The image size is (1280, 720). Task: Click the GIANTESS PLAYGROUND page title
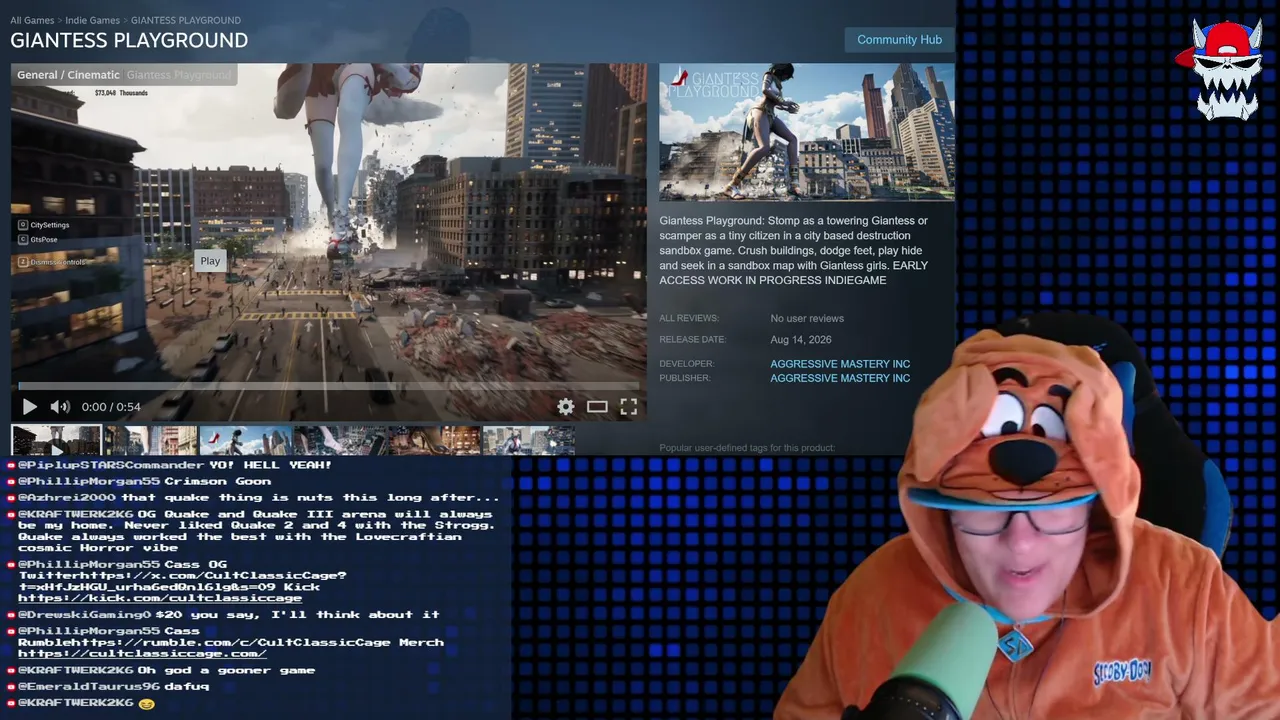(129, 41)
